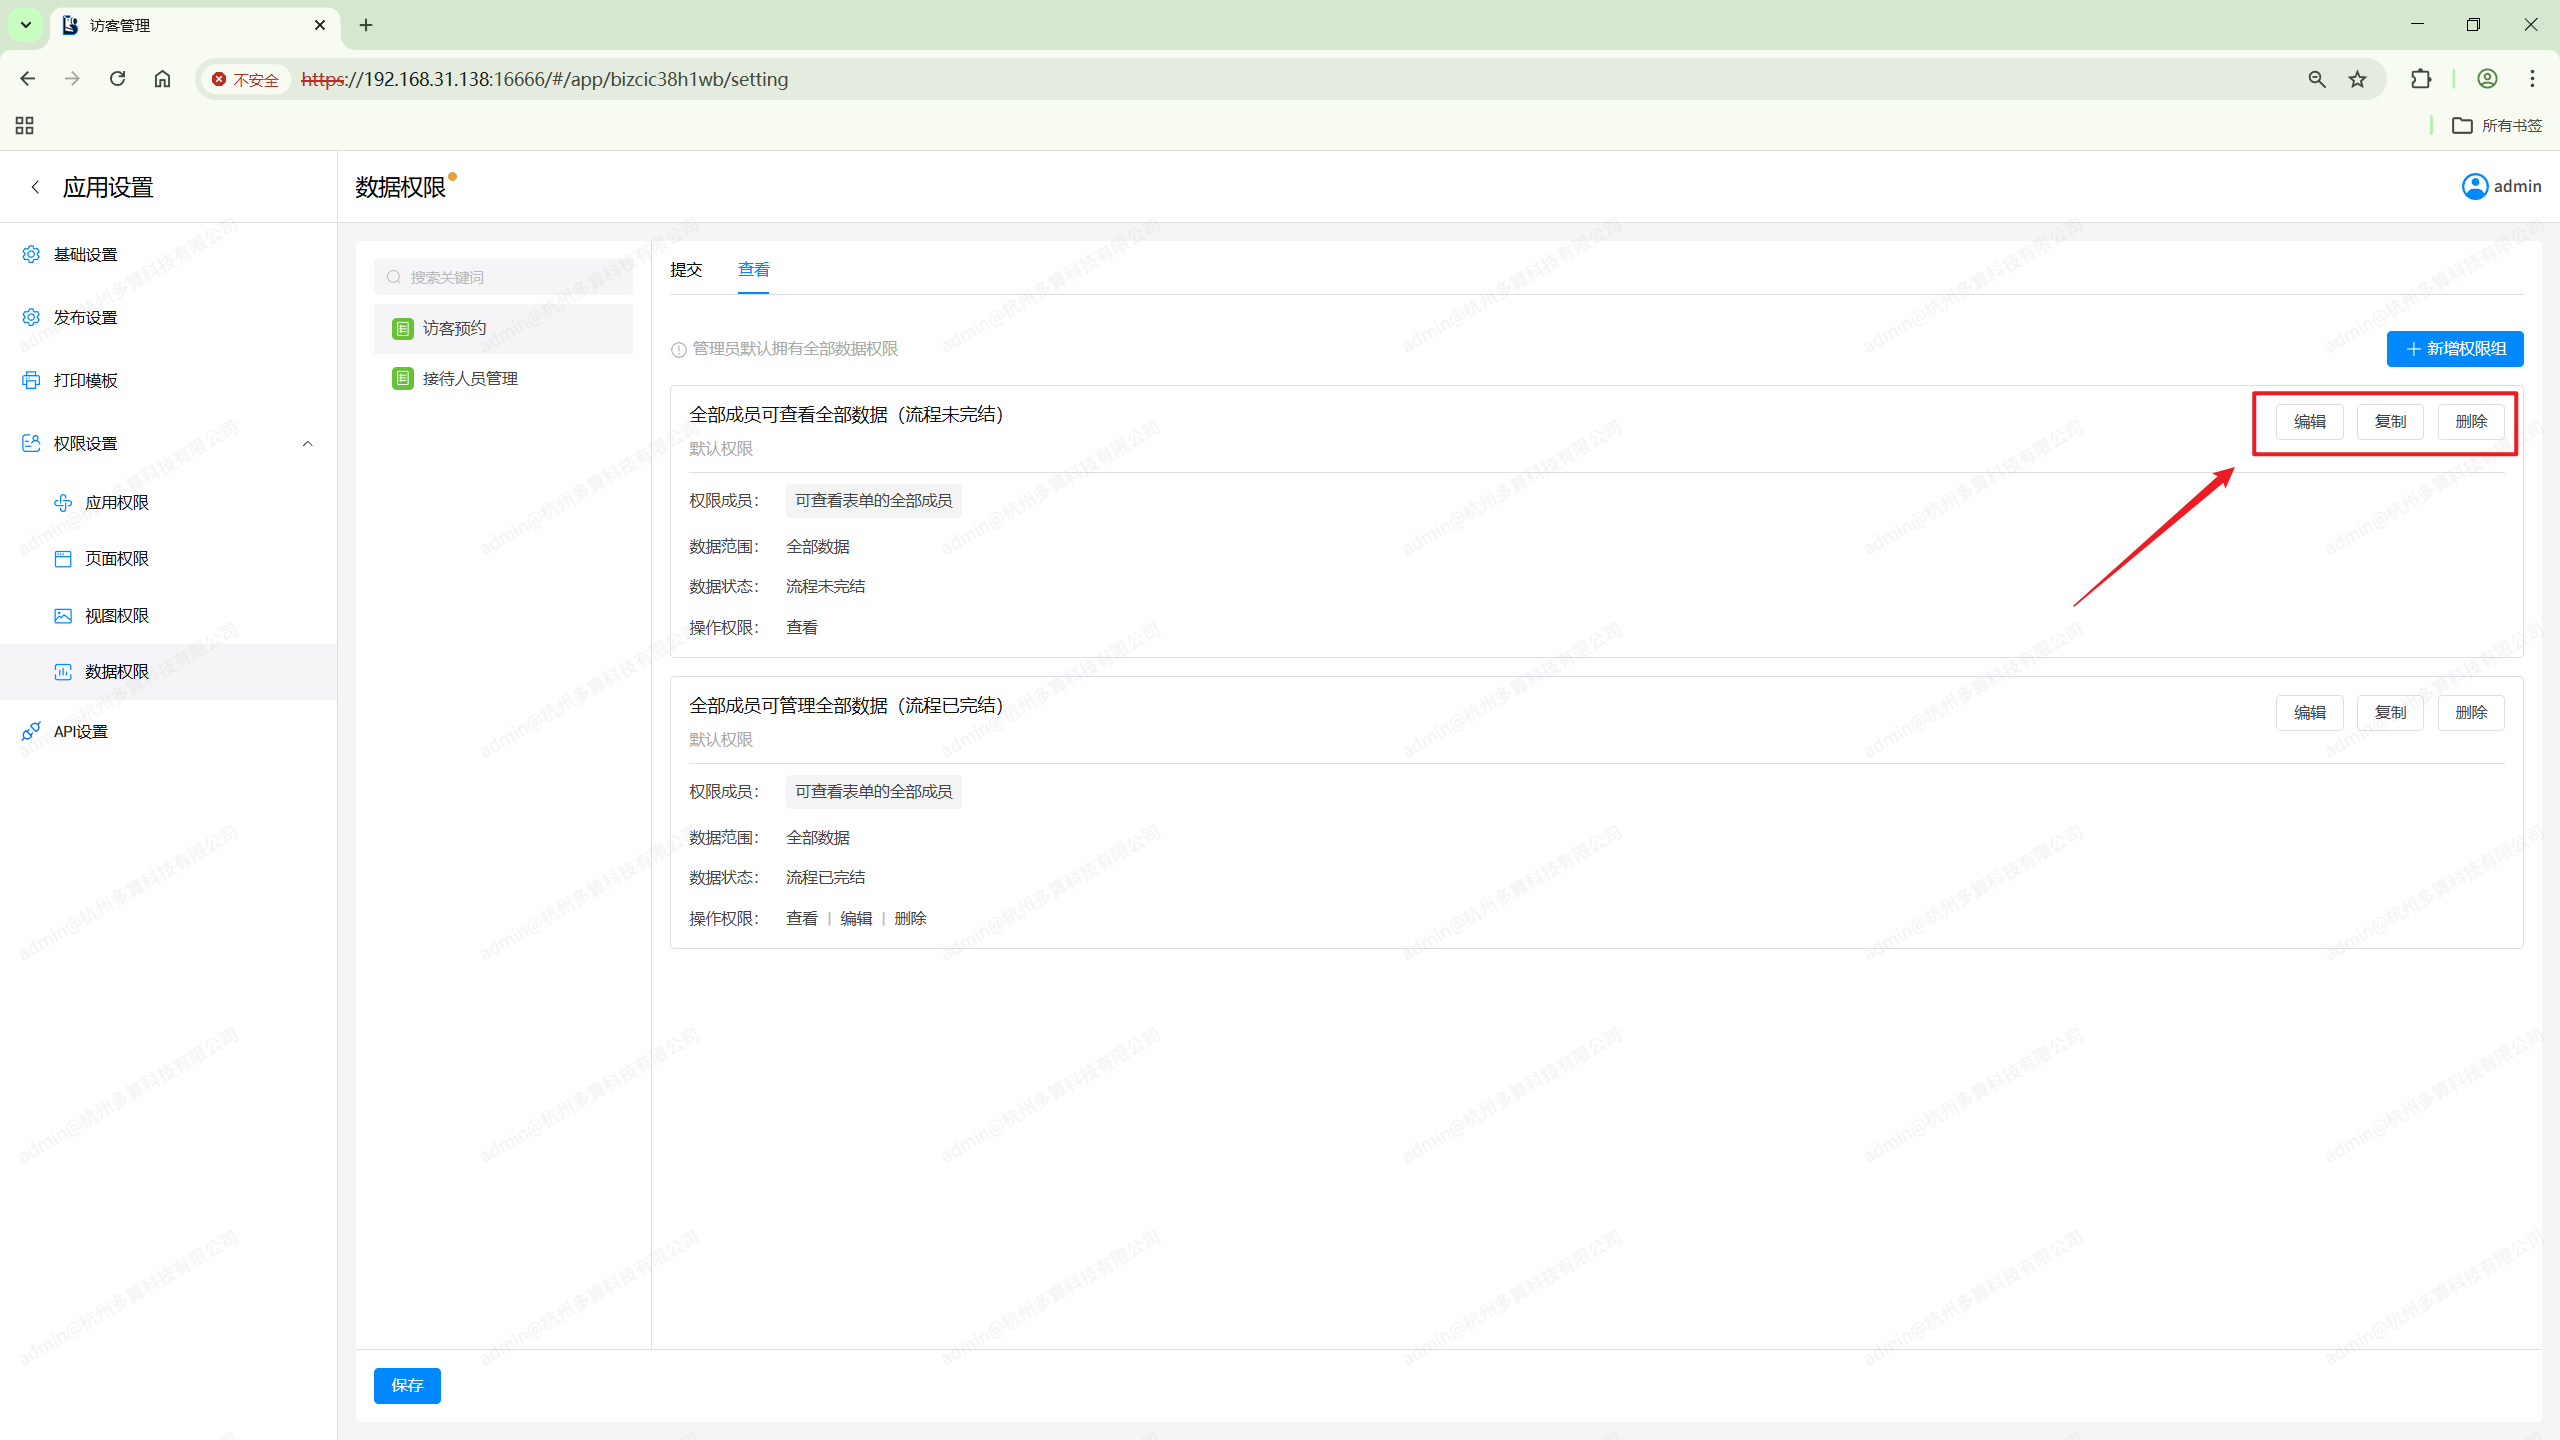Screen dimensions: 2560x1440
Task: Click the application permission icon in sidebar
Action: (x=63, y=502)
